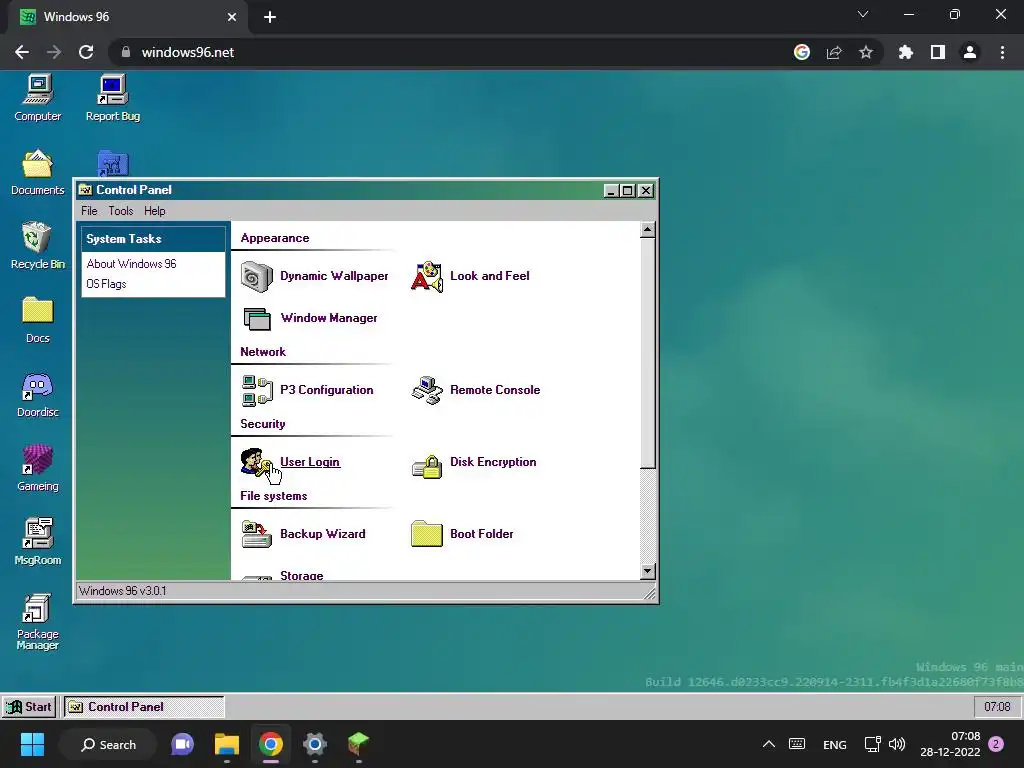
Task: Close the Control Panel window
Action: click(x=646, y=190)
